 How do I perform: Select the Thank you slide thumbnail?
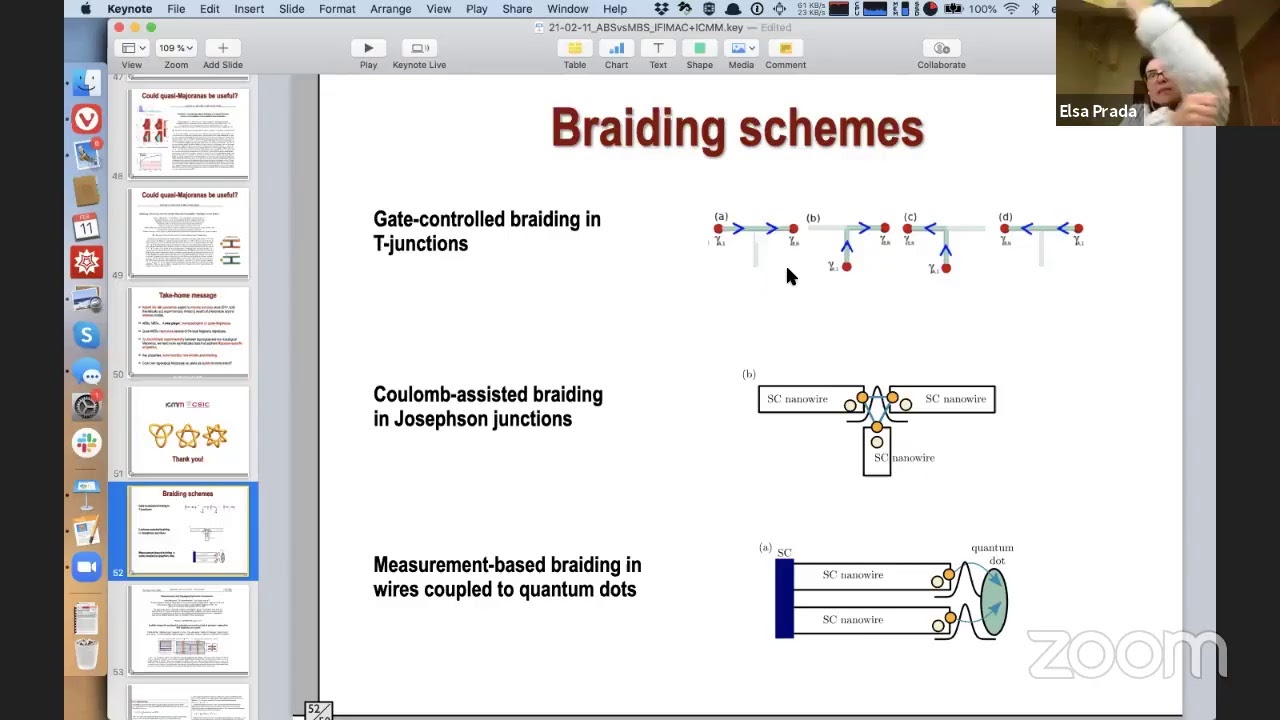188,431
